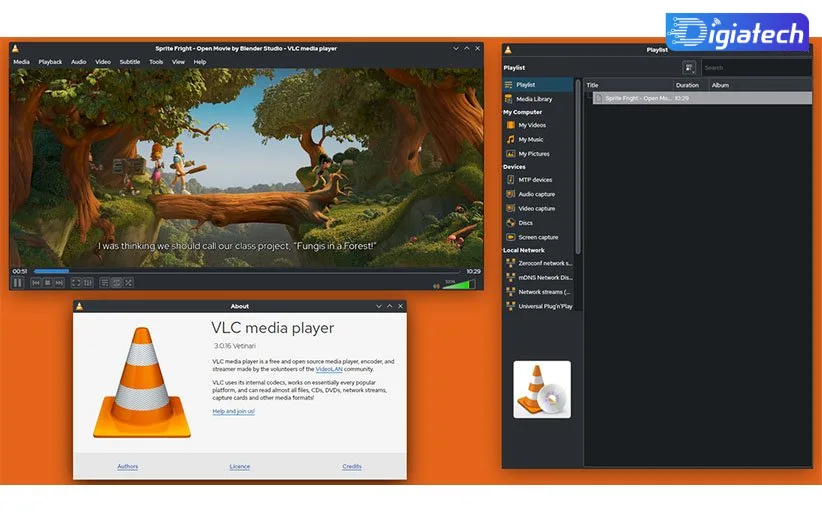The width and height of the screenshot is (822, 522).
Task: Select Universal Plug'n'Play item
Action: click(x=538, y=306)
